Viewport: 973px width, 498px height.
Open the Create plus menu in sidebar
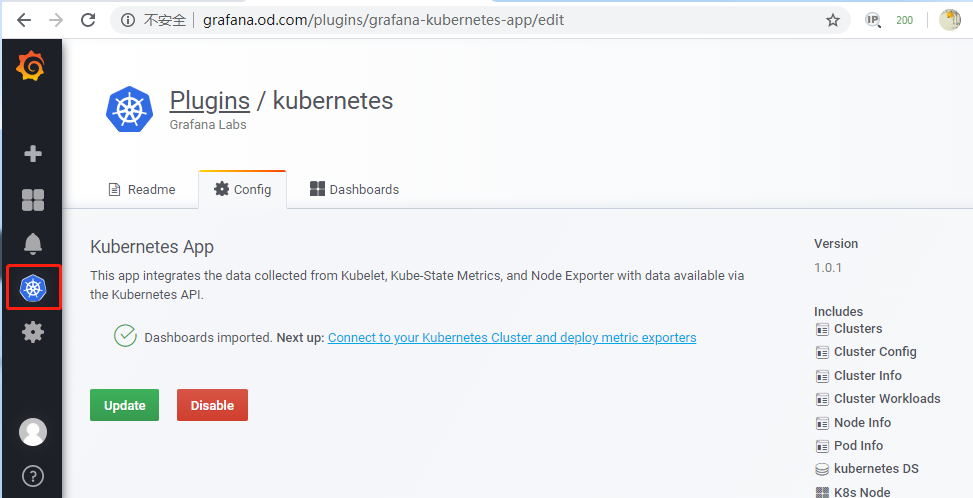(x=33, y=154)
